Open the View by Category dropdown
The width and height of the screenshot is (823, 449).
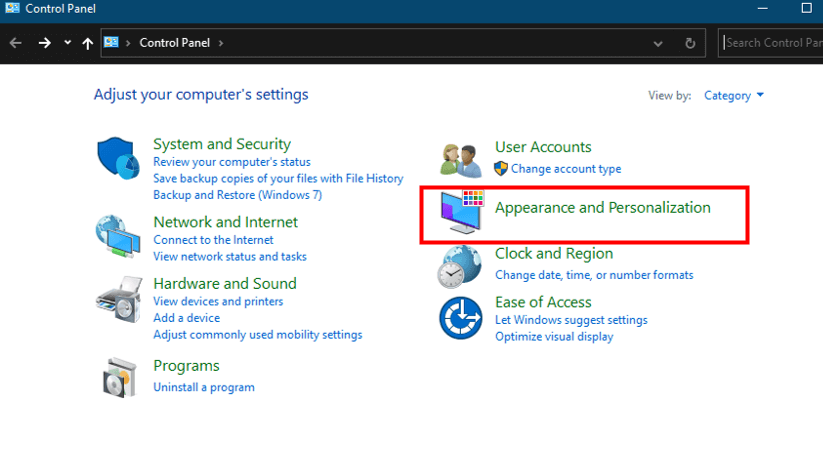pyautogui.click(x=734, y=96)
